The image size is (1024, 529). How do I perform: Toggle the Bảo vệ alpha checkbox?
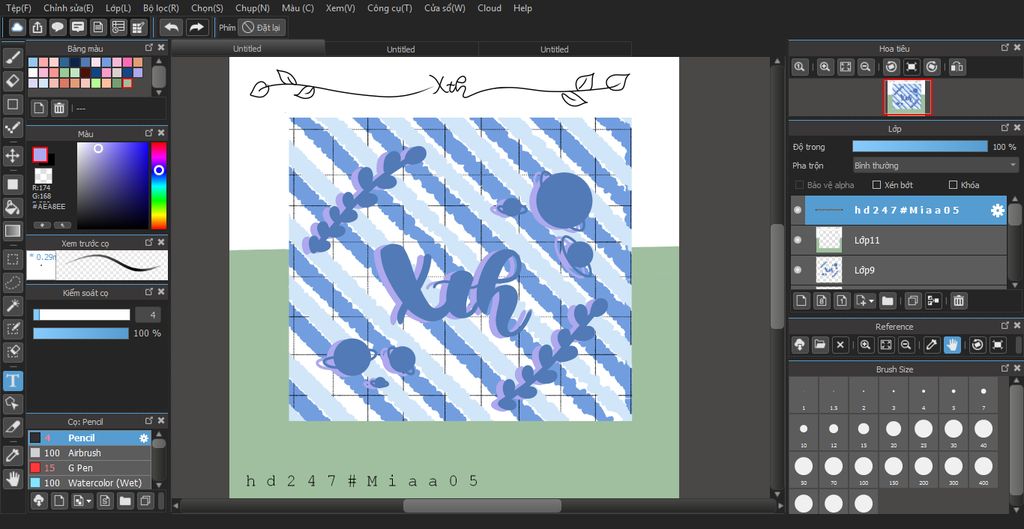799,185
